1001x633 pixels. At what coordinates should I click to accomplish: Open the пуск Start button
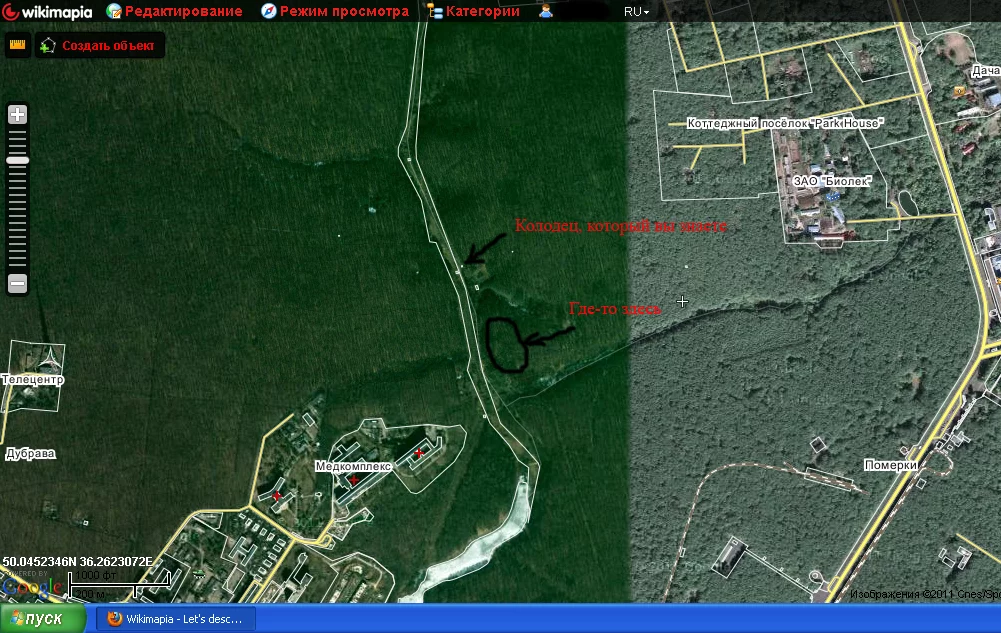[43, 618]
